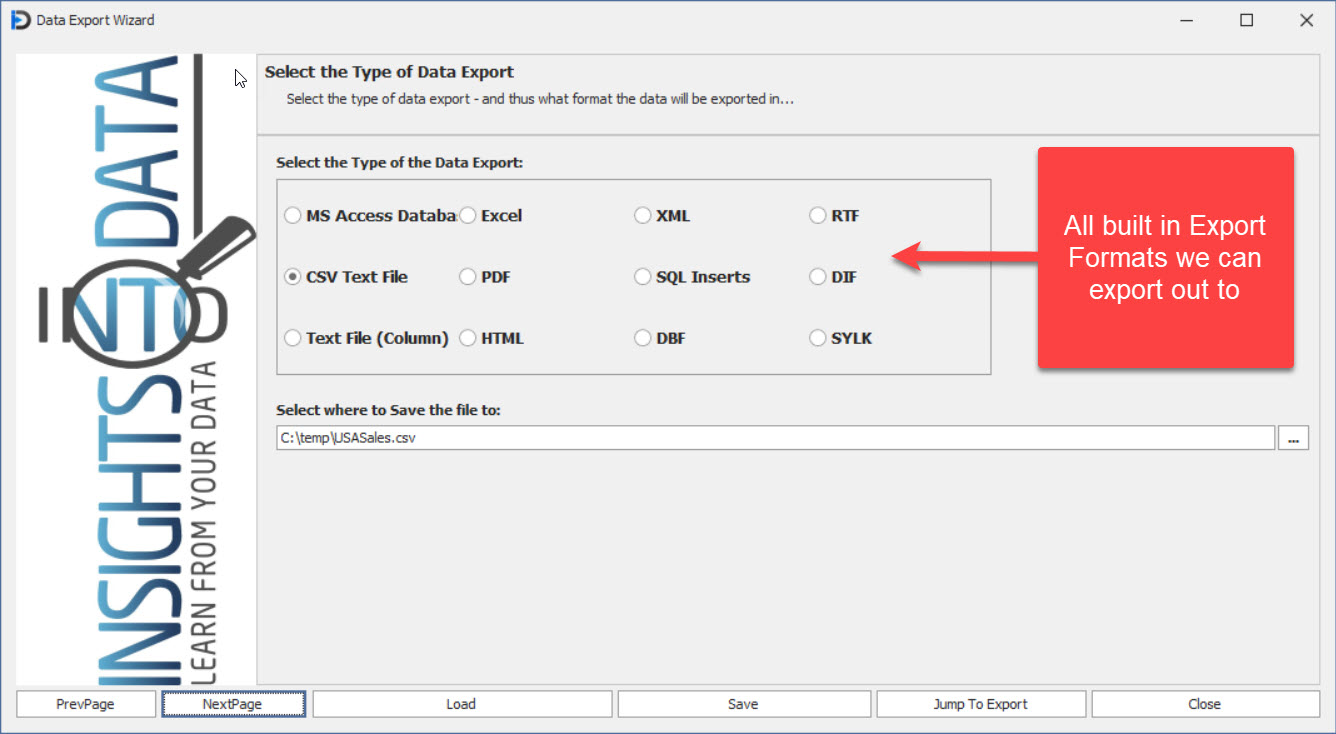Image resolution: width=1336 pixels, height=734 pixels.
Task: Choose the SYLK export option
Action: pyautogui.click(x=818, y=338)
